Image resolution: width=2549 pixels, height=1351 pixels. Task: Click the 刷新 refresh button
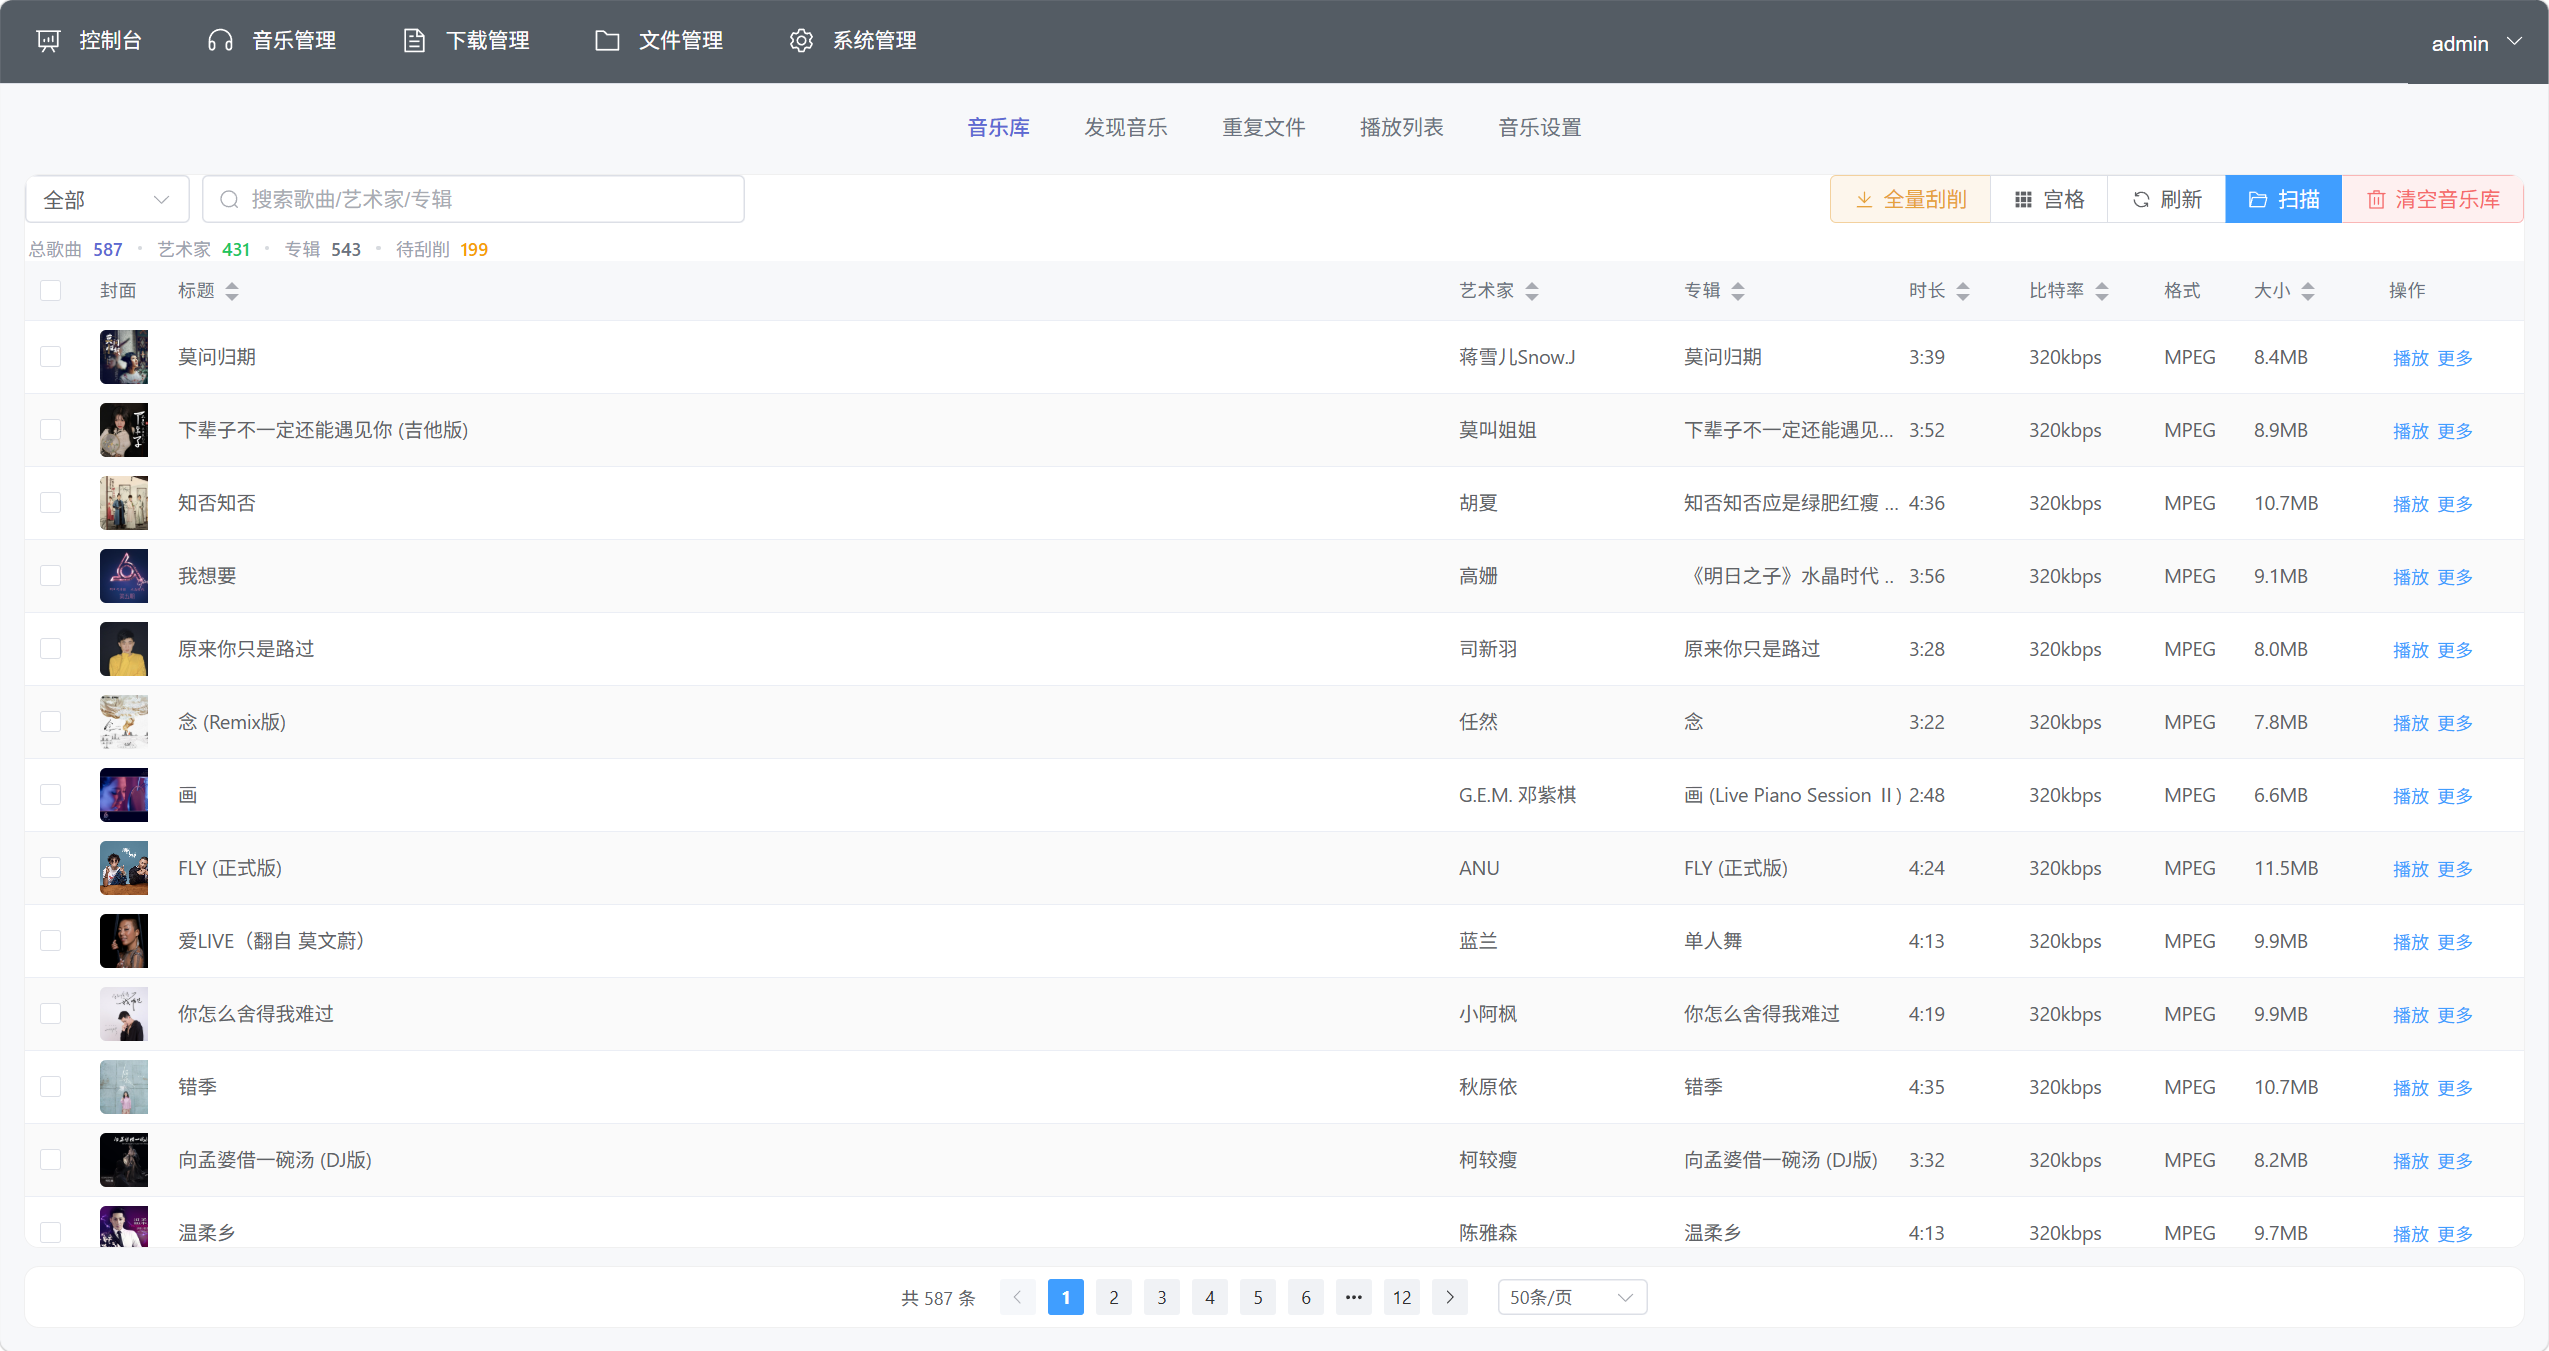coord(2167,200)
